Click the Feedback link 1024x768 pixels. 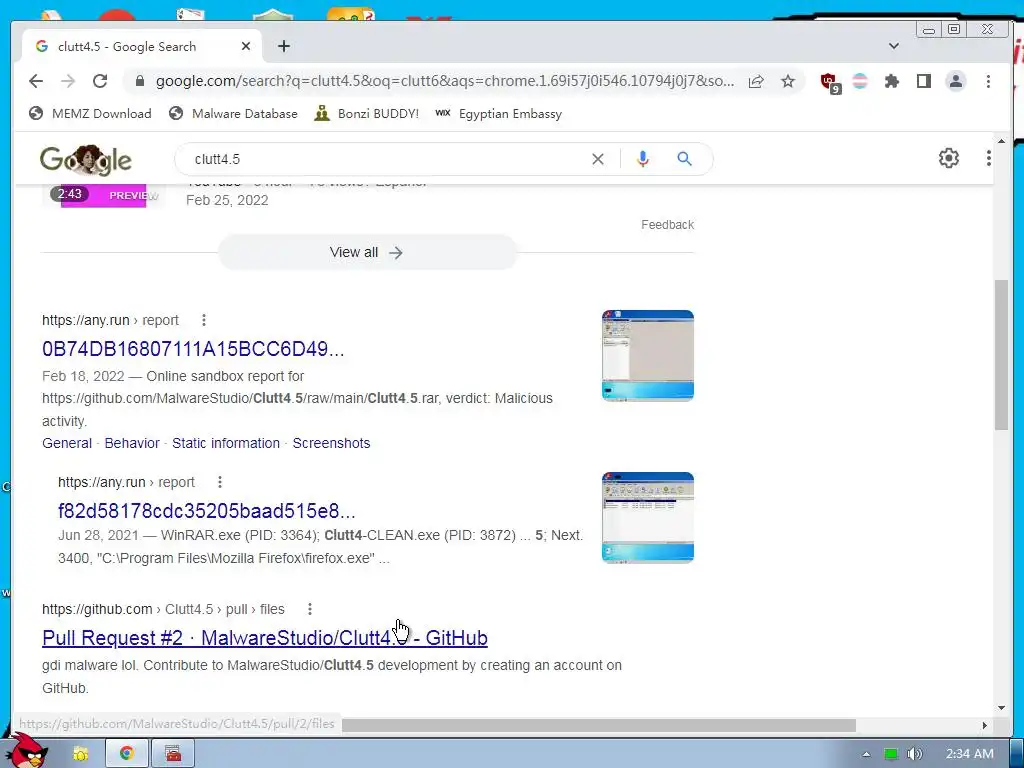click(x=667, y=225)
